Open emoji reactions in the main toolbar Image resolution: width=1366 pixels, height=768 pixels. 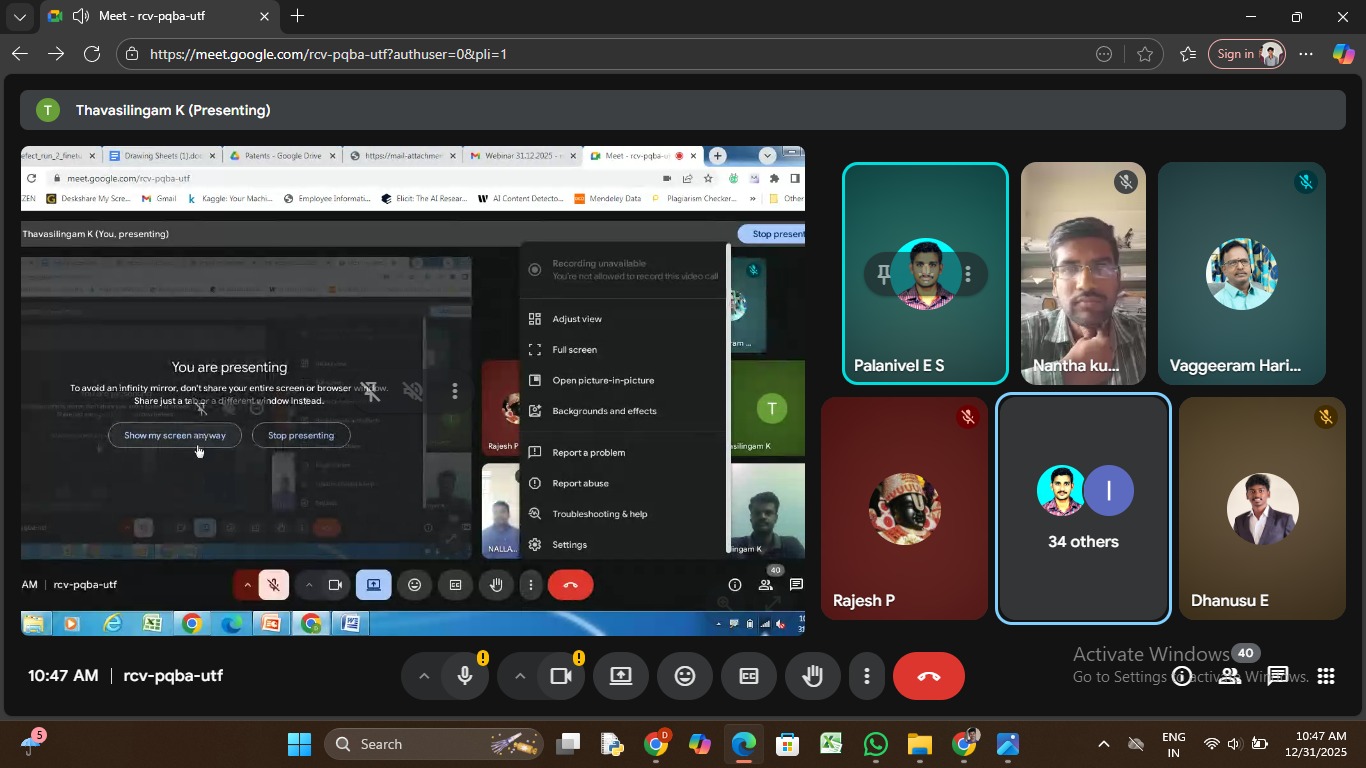pyautogui.click(x=685, y=677)
